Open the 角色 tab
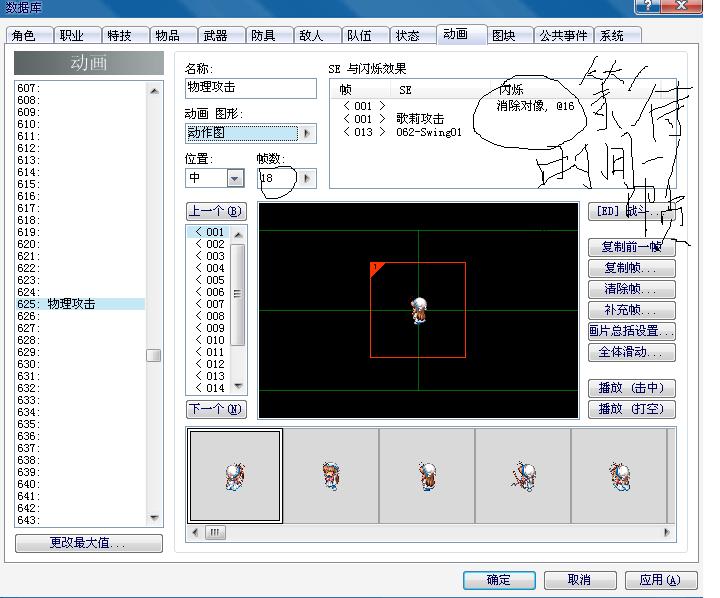The width and height of the screenshot is (720, 598). tap(29, 35)
